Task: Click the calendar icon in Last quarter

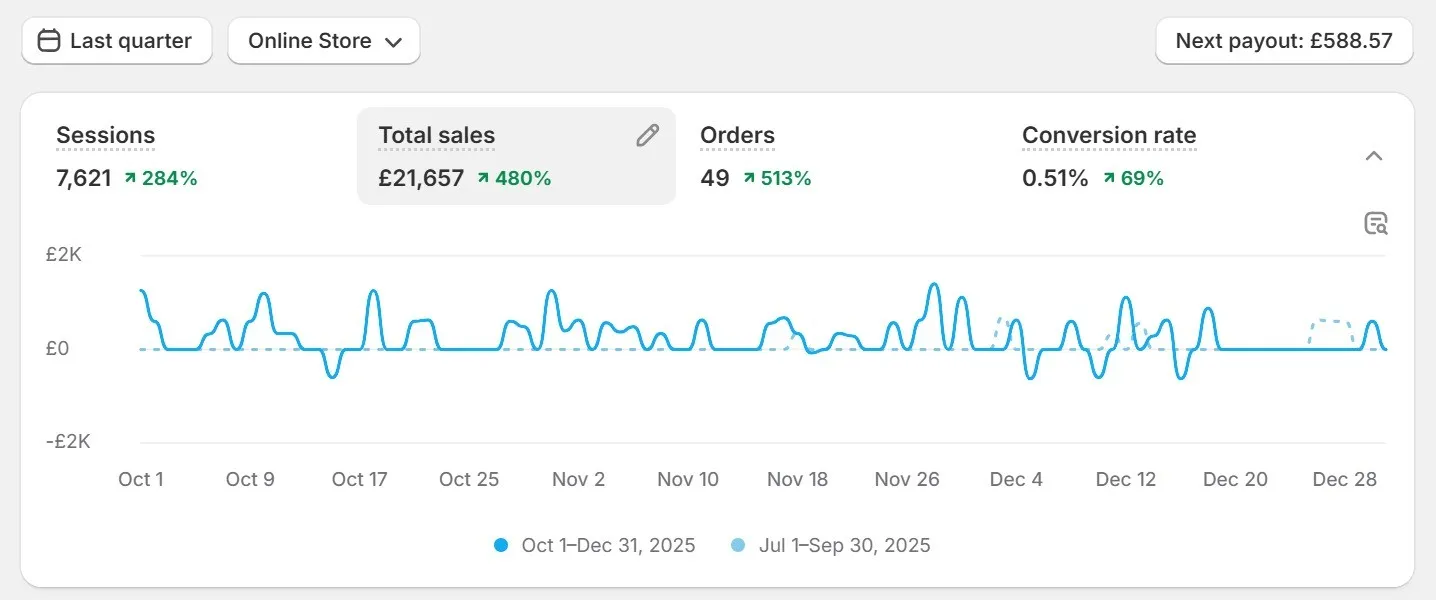Action: (48, 41)
